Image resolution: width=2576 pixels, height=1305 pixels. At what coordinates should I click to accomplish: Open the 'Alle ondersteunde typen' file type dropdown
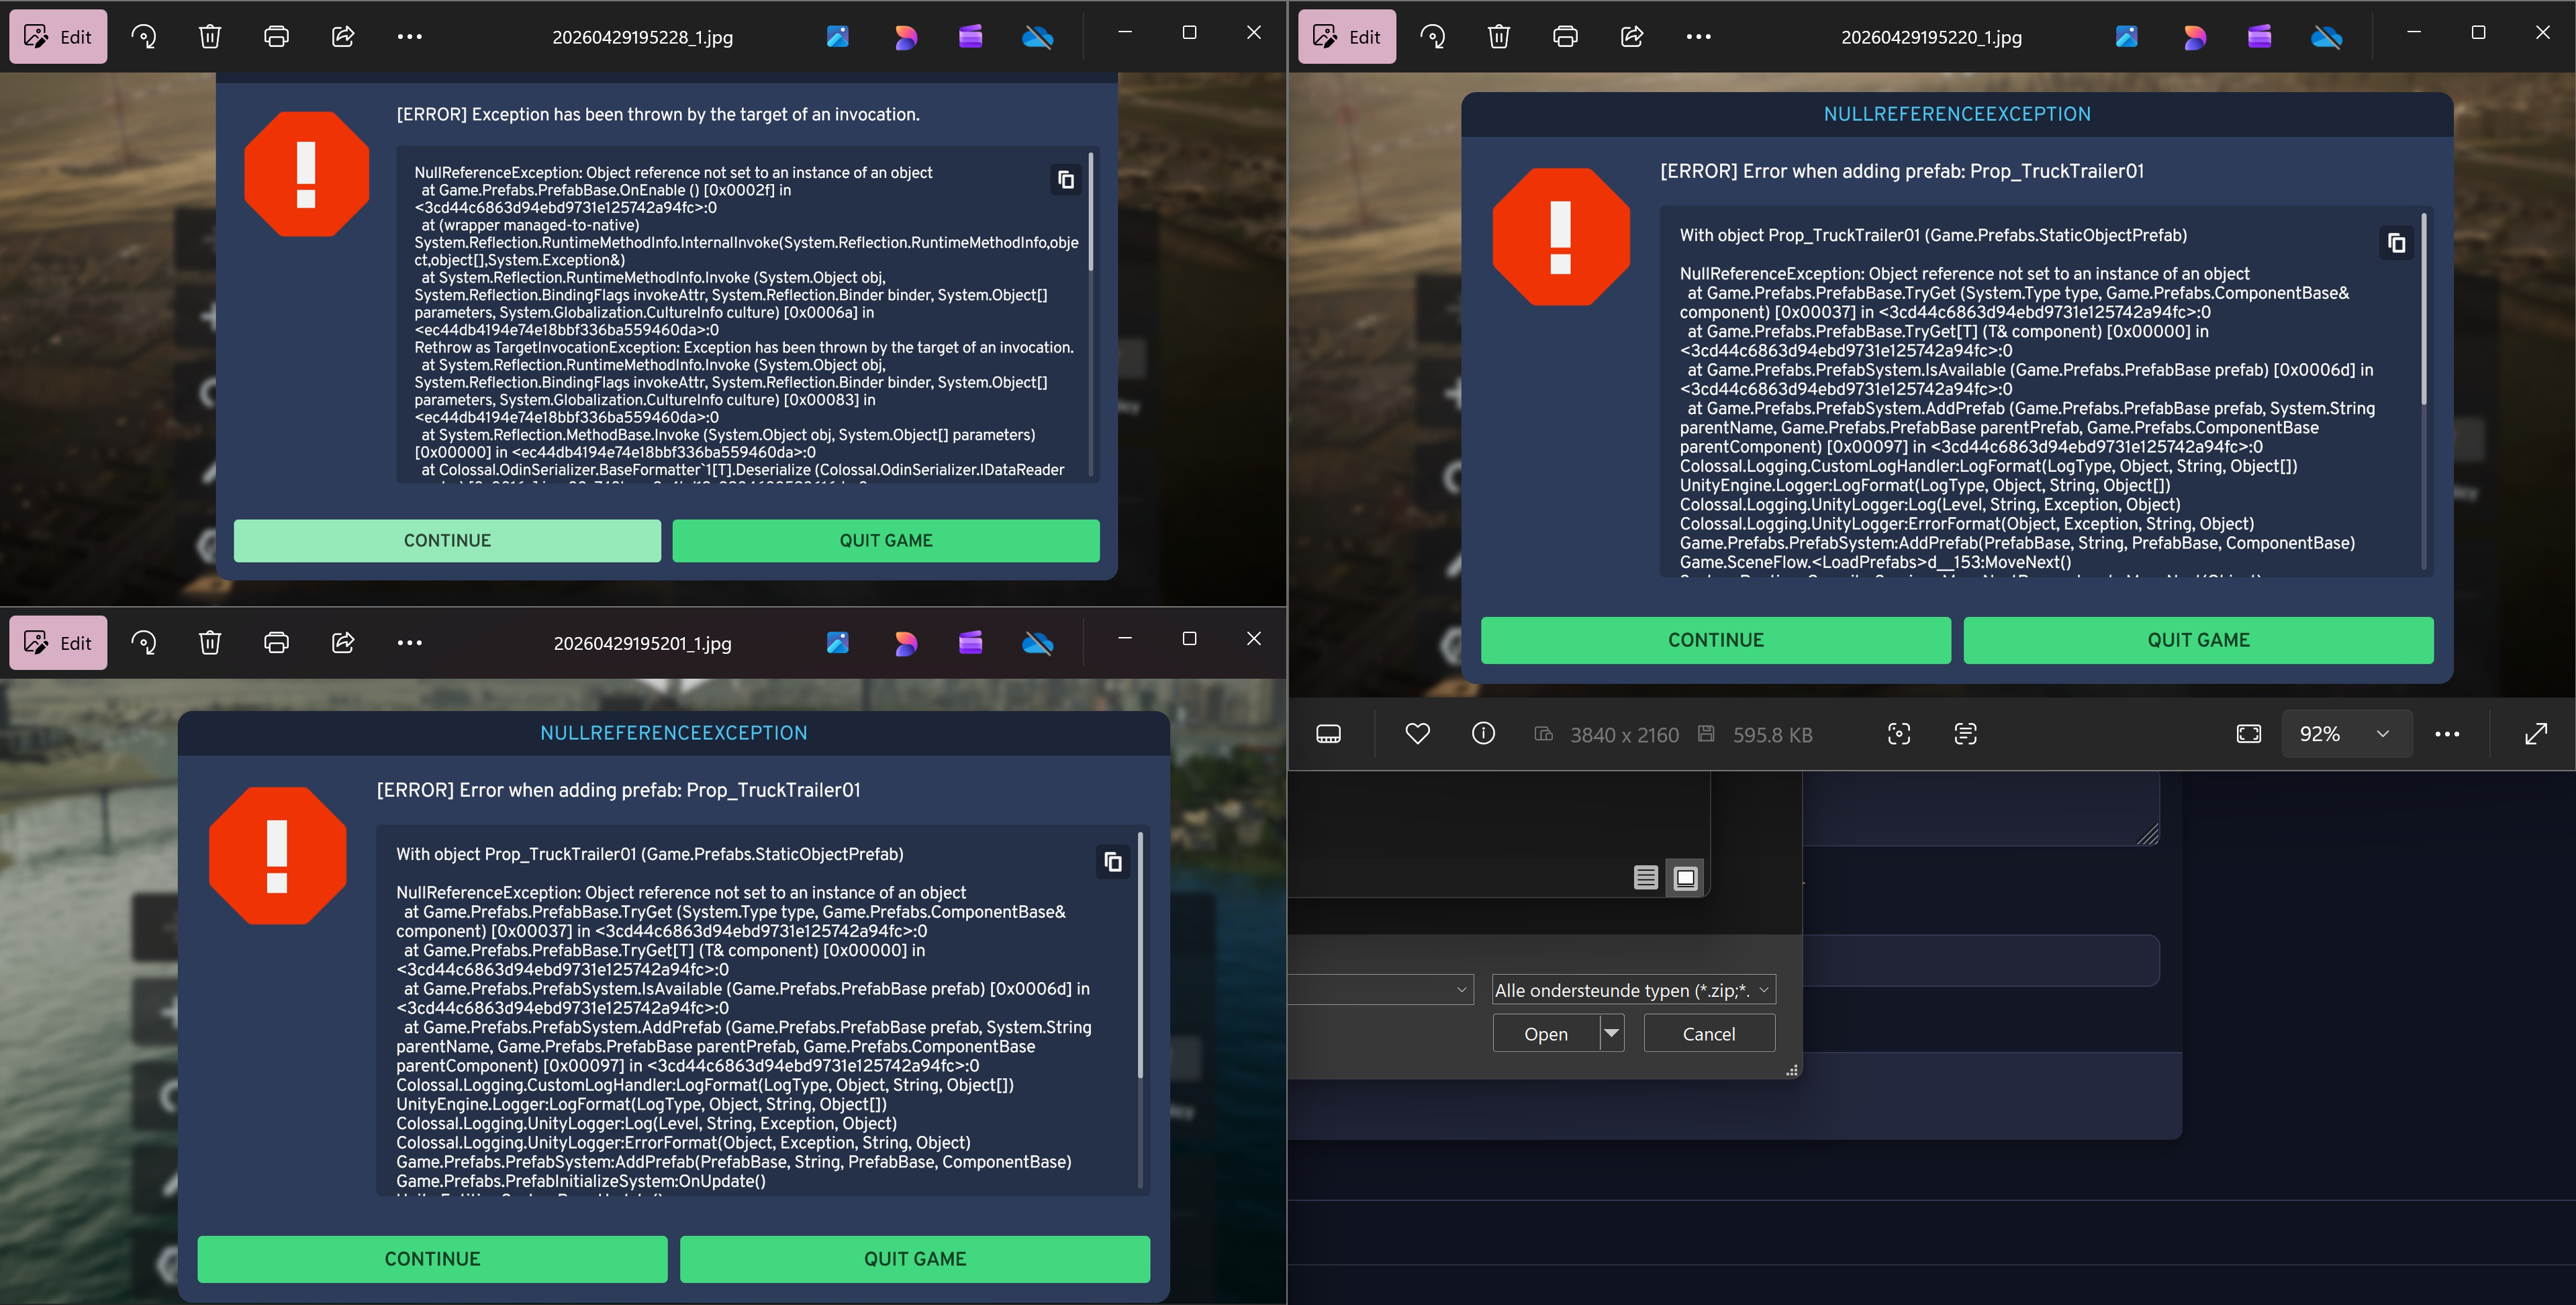tap(1633, 990)
